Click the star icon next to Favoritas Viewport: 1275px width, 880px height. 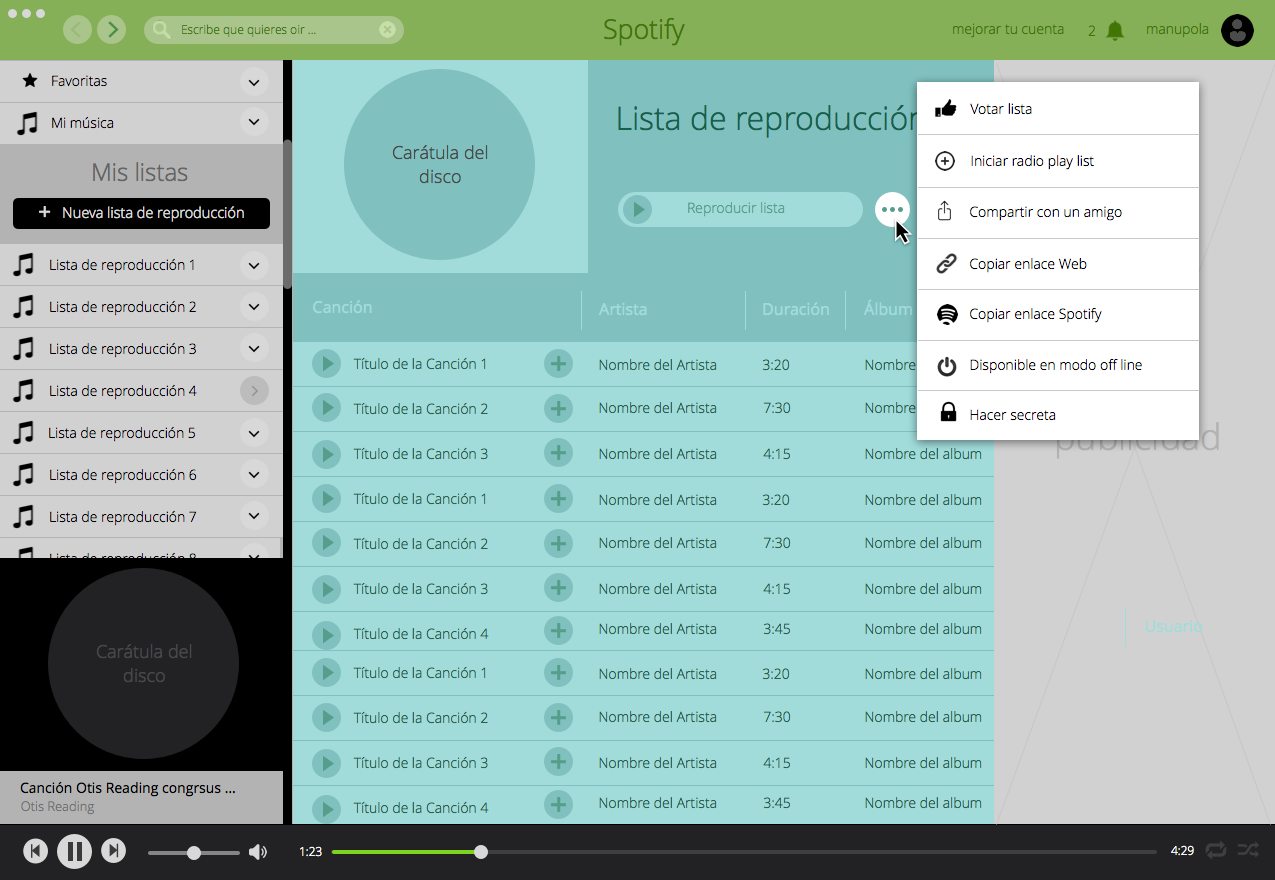pos(30,80)
